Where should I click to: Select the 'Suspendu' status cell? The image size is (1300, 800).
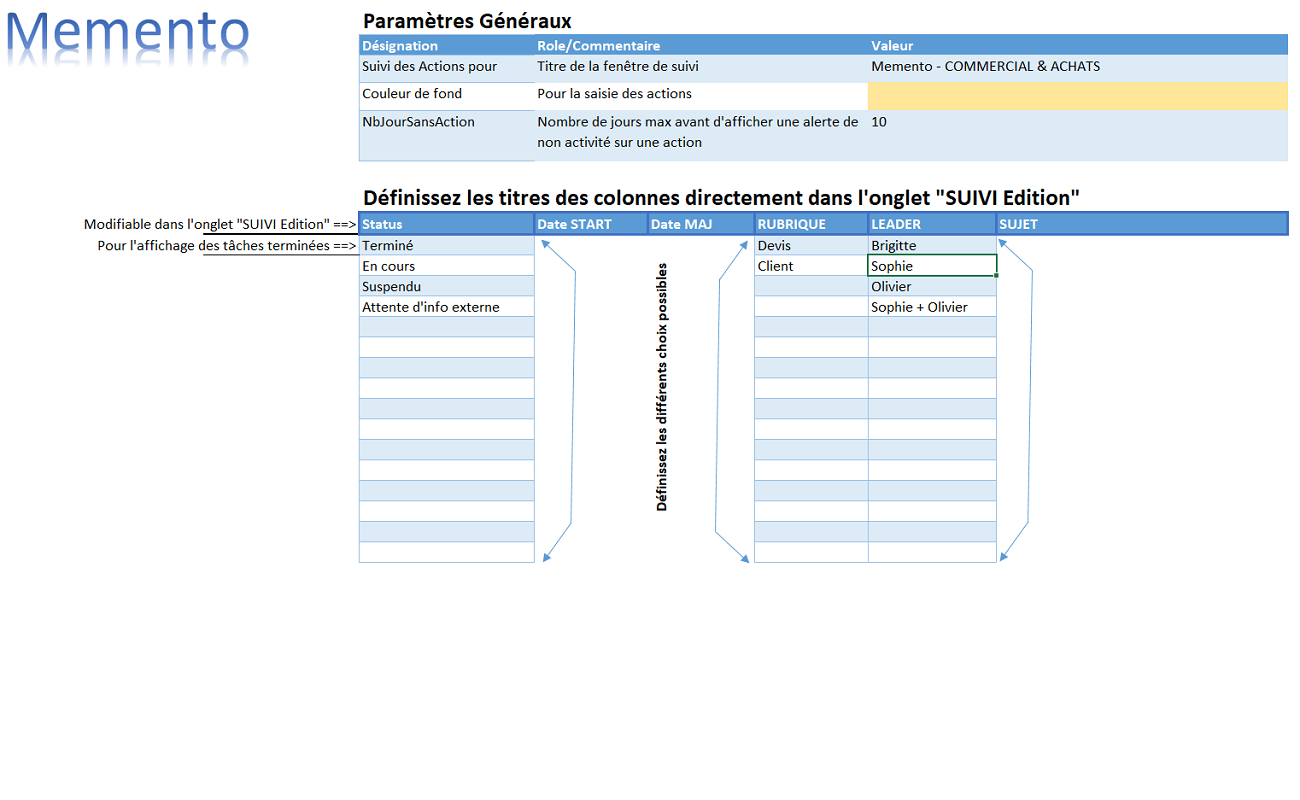point(447,286)
